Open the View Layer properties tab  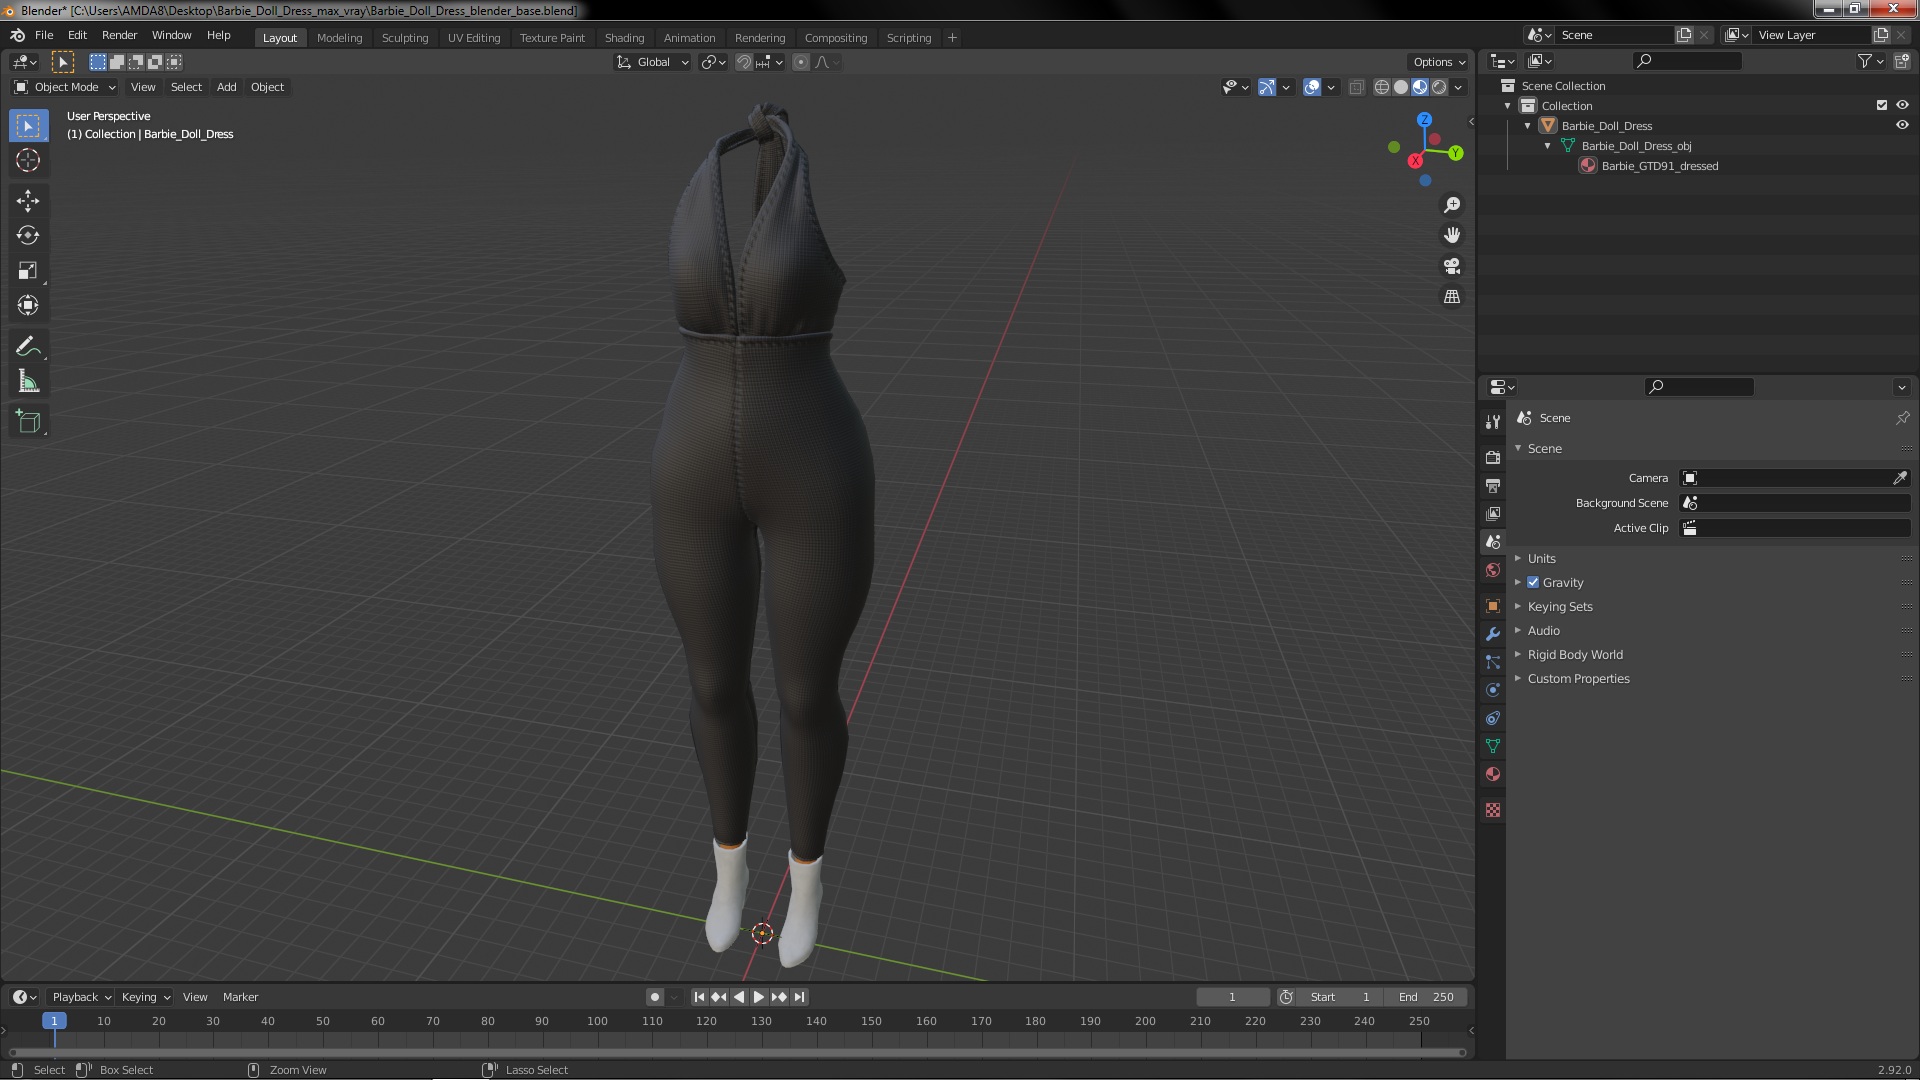pyautogui.click(x=1493, y=513)
